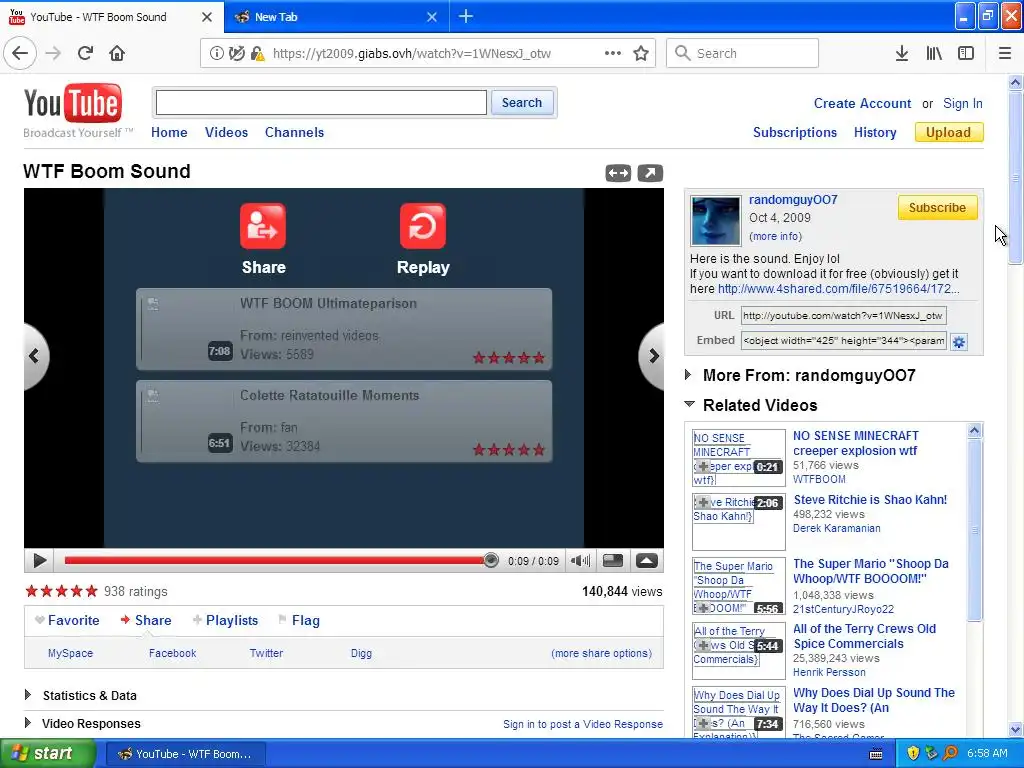Pop out the video with the arrow icon

[x=650, y=173]
